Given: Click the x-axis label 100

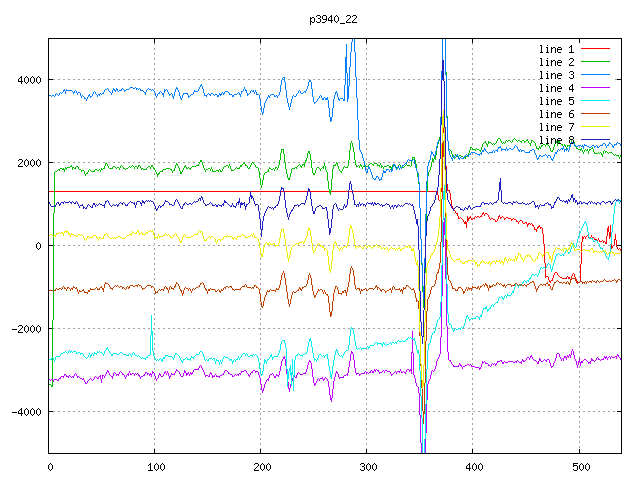Looking at the screenshot, I should (x=156, y=467).
